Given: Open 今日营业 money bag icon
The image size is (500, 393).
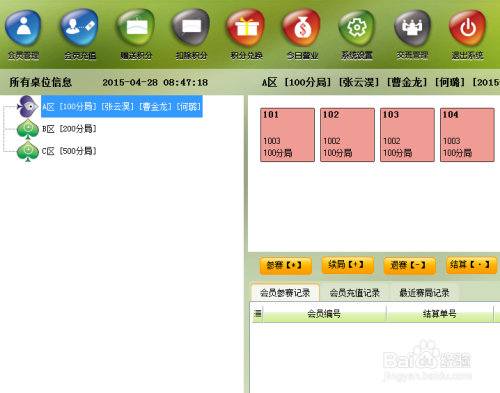Looking at the screenshot, I should [302, 28].
